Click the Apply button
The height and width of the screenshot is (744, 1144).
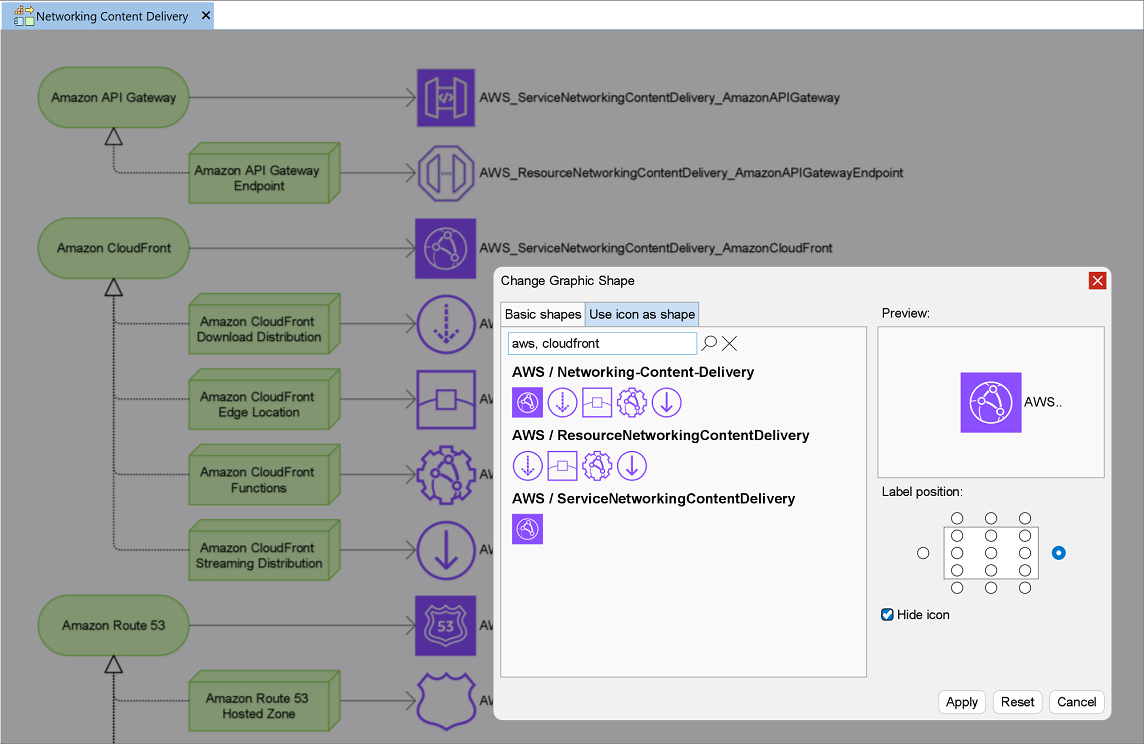pos(961,702)
